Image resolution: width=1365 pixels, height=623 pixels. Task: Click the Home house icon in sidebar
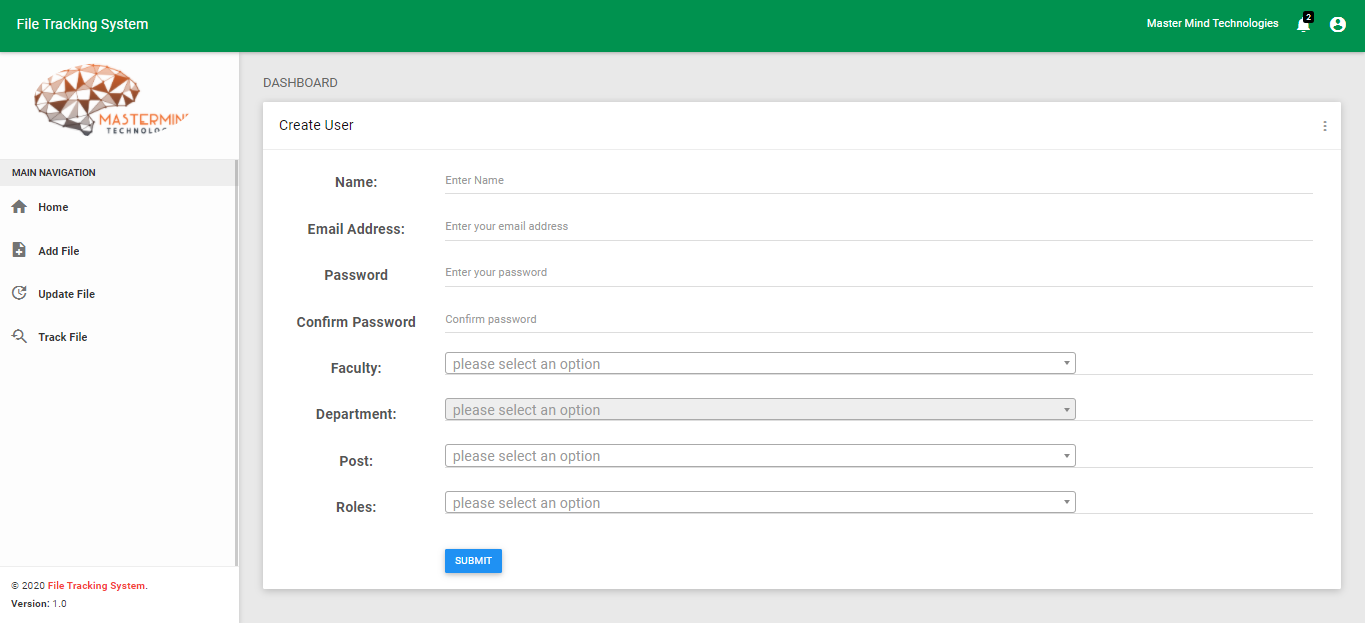[x=19, y=207]
